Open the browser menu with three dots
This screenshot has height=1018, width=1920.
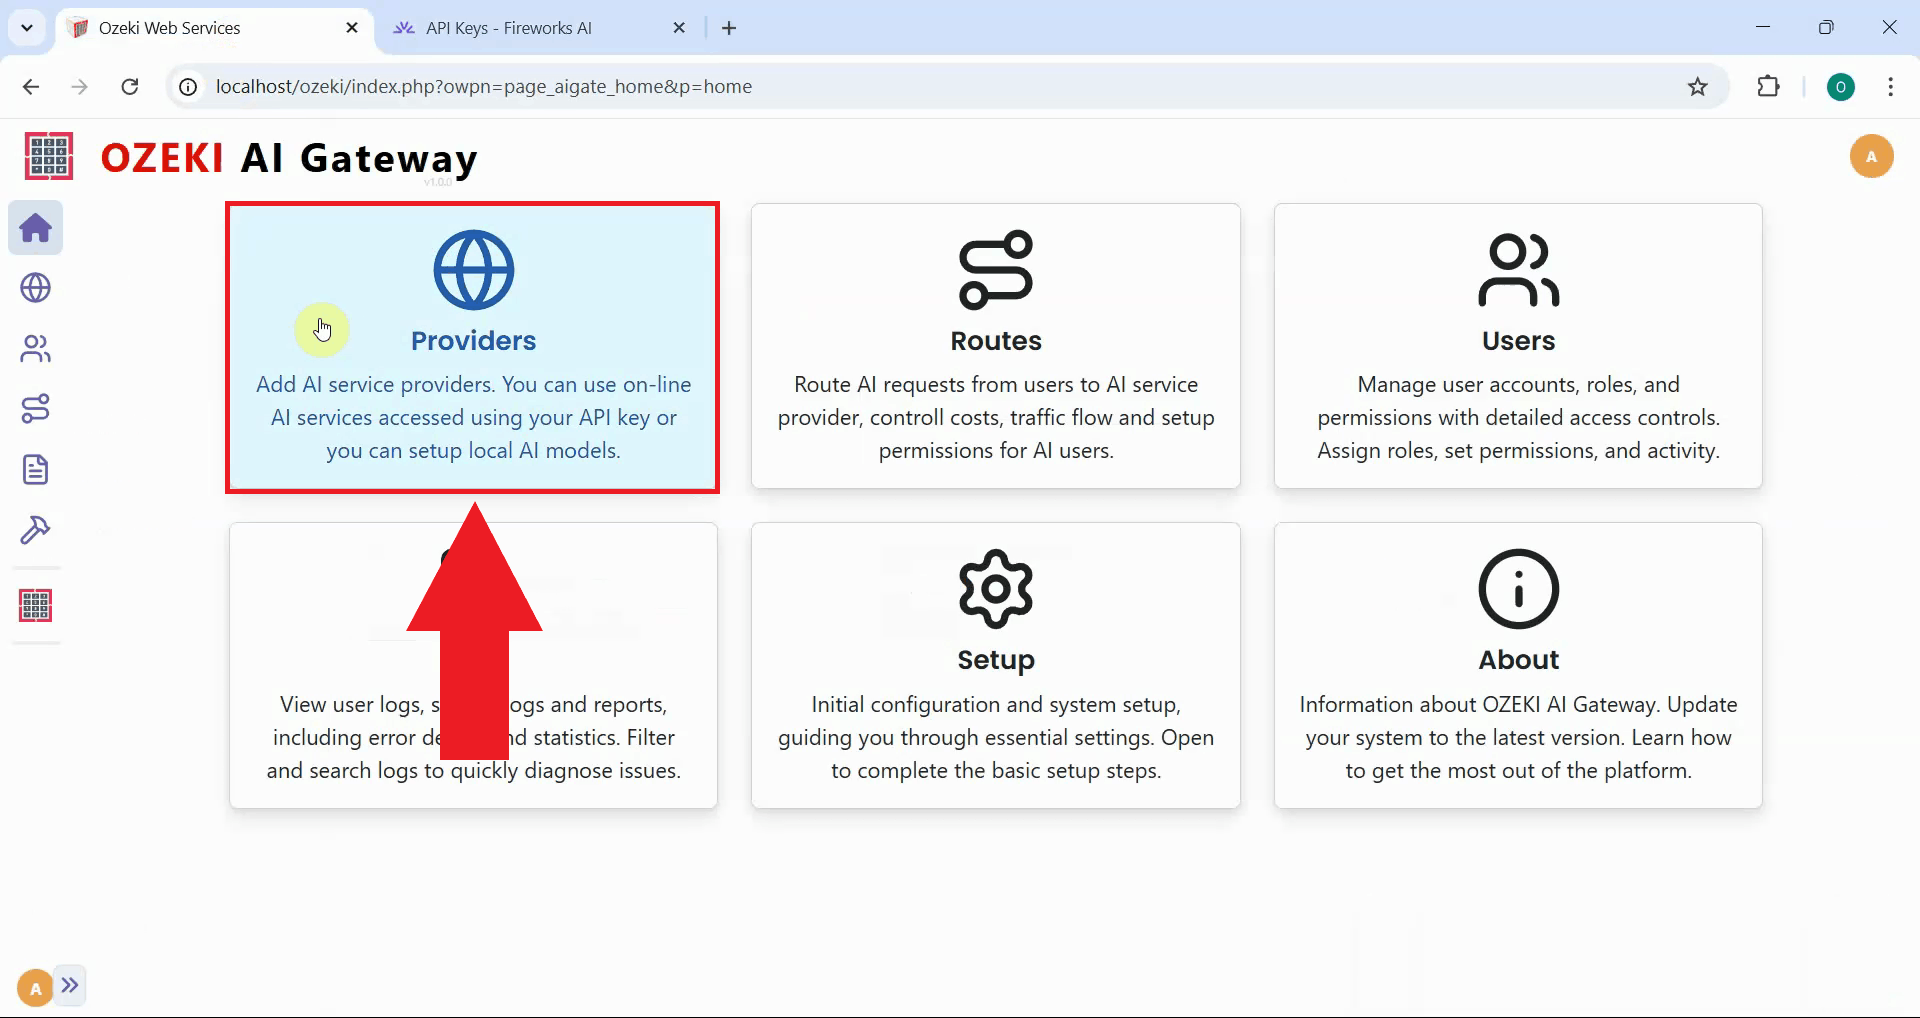click(x=1890, y=87)
